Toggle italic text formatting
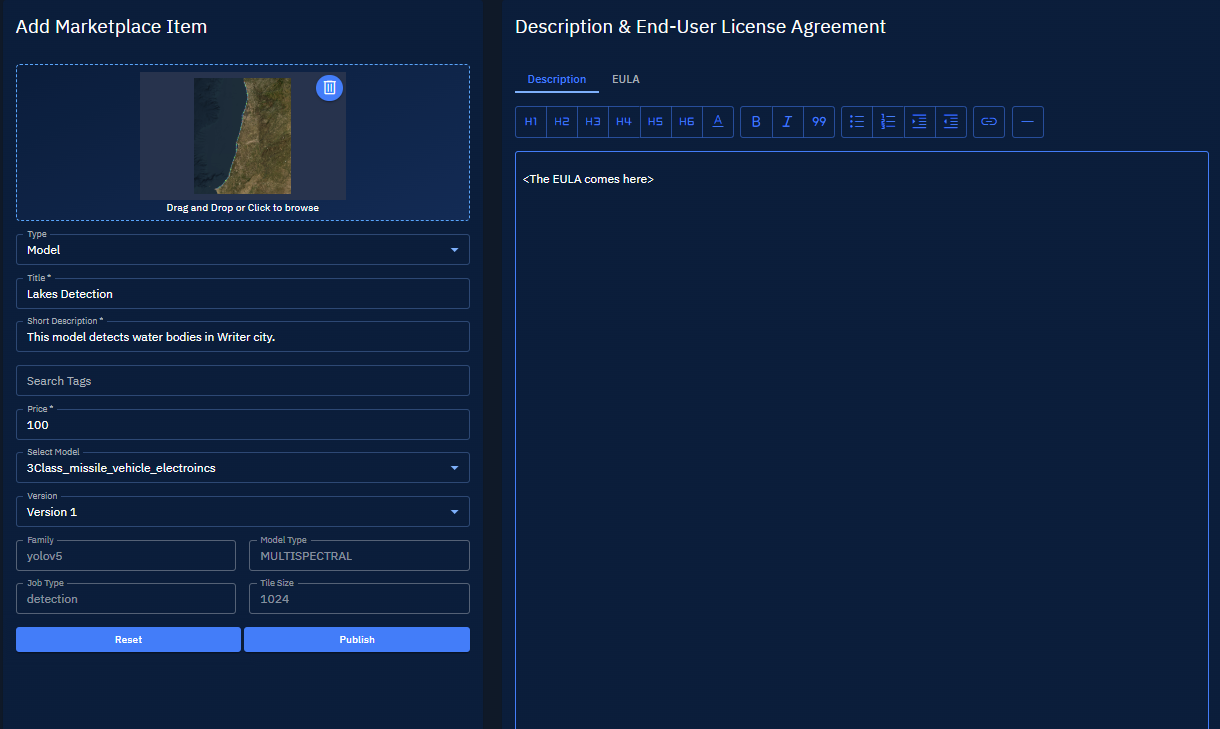 (x=787, y=122)
